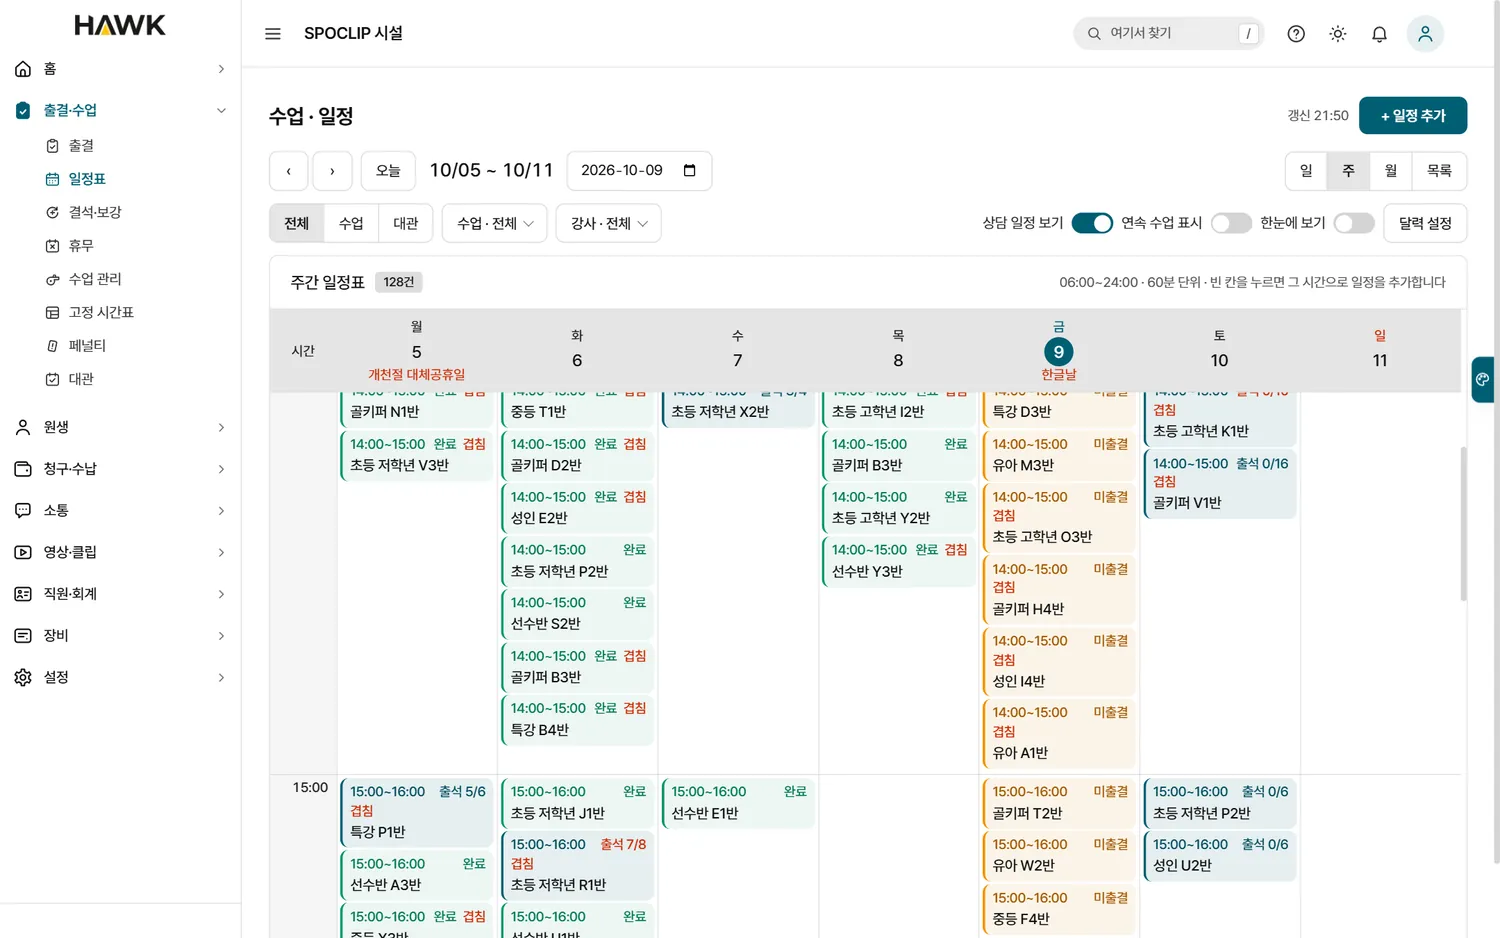1500x938 pixels.
Task: Open 달력 설정 button
Action: click(x=1425, y=223)
